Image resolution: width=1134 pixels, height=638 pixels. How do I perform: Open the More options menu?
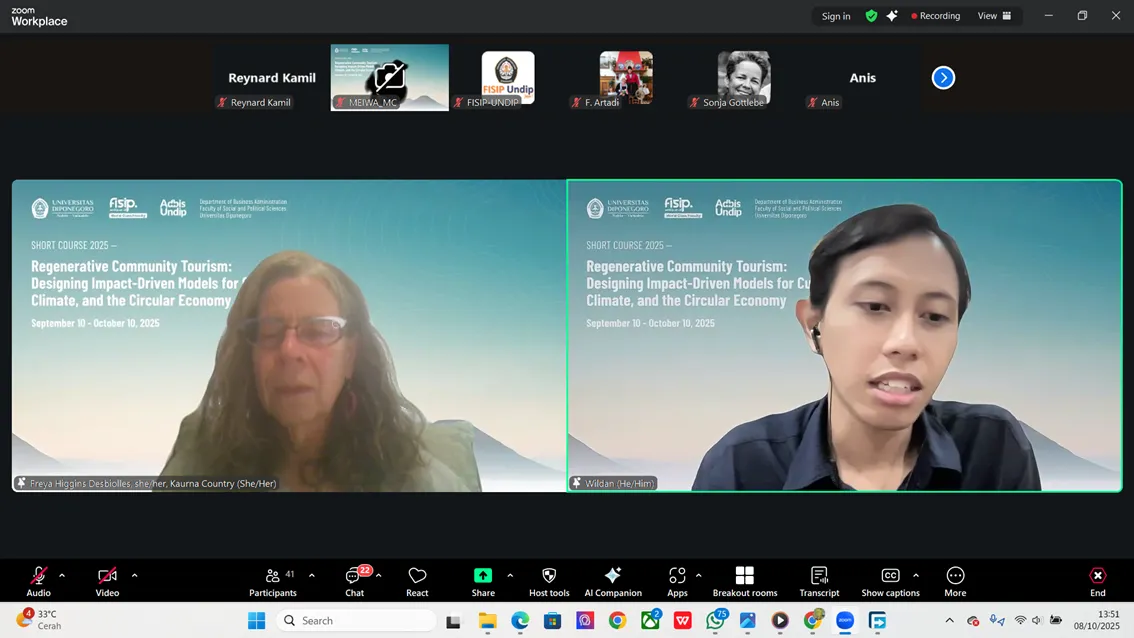pyautogui.click(x=955, y=581)
